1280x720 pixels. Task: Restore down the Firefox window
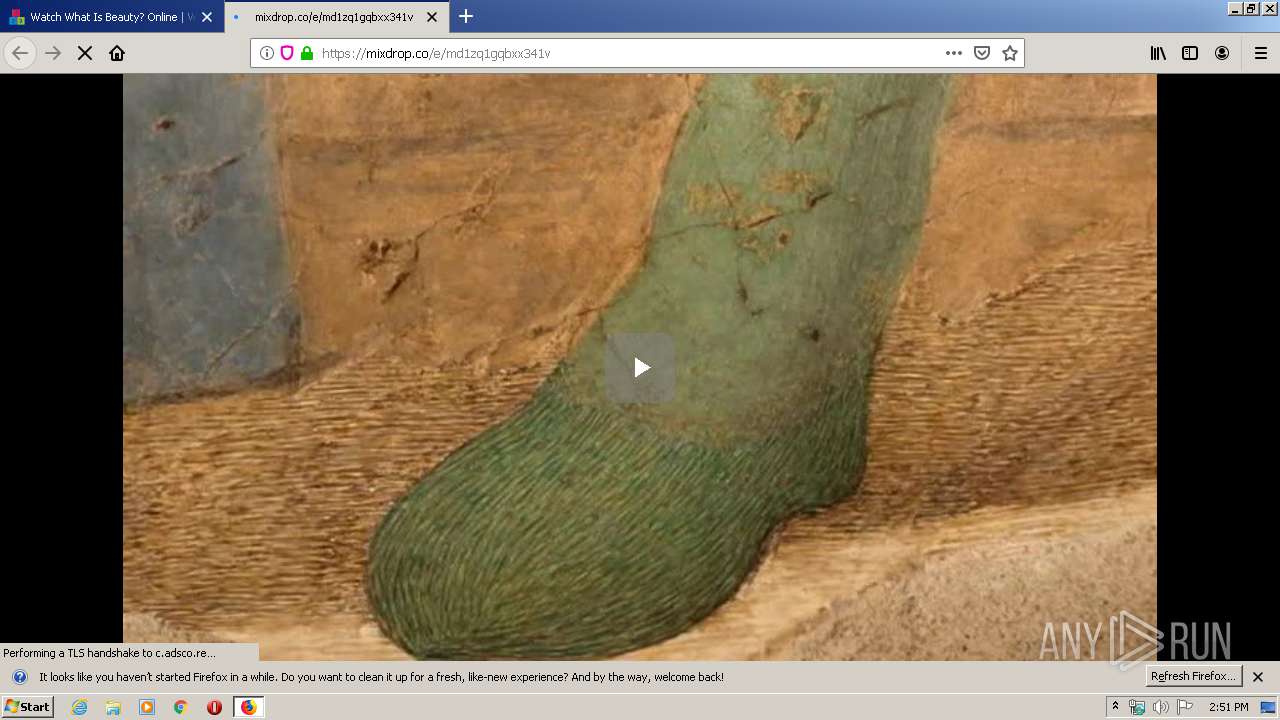pyautogui.click(x=1251, y=8)
